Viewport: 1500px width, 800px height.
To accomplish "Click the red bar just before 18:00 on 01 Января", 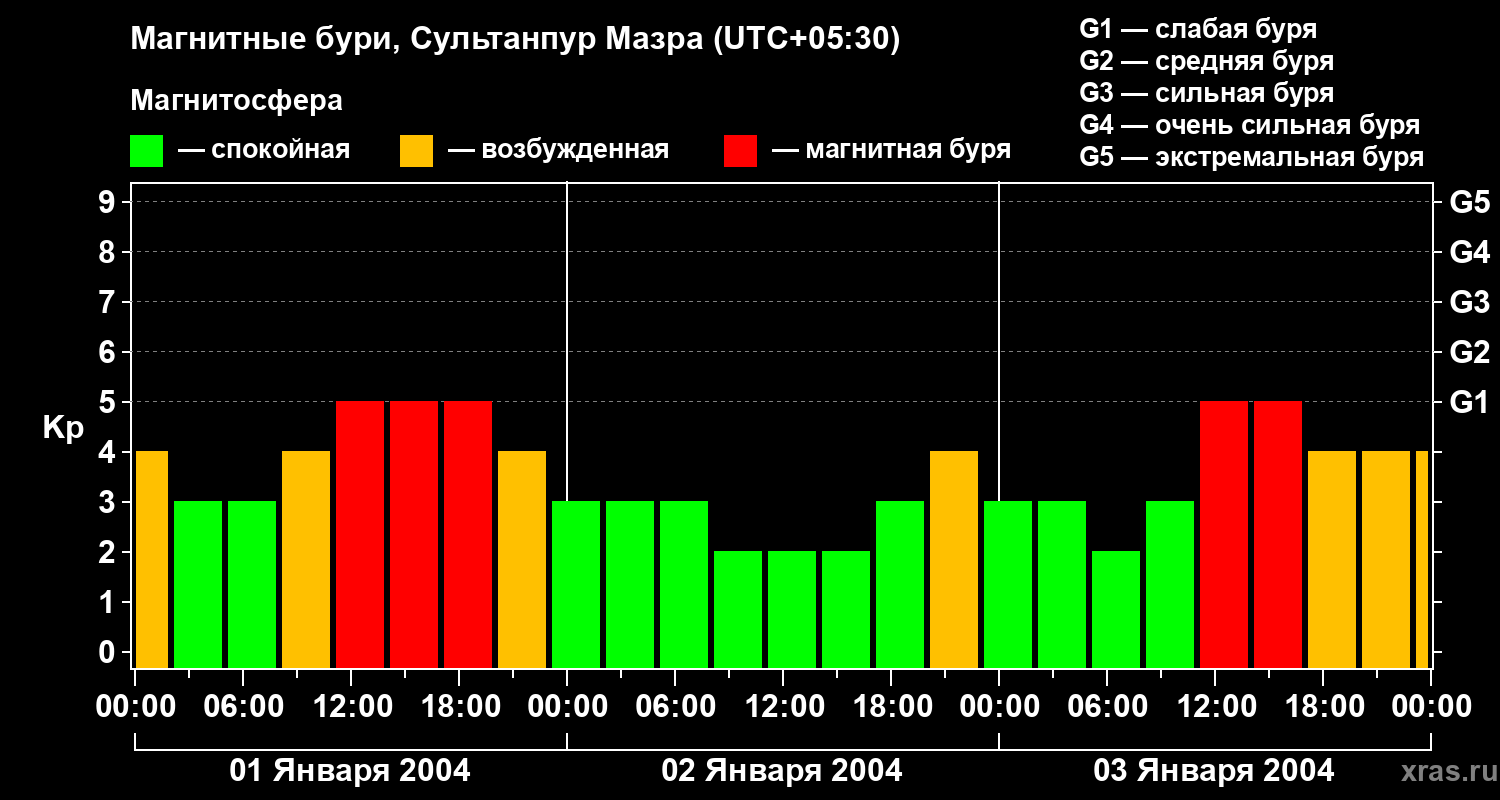I will click(414, 535).
